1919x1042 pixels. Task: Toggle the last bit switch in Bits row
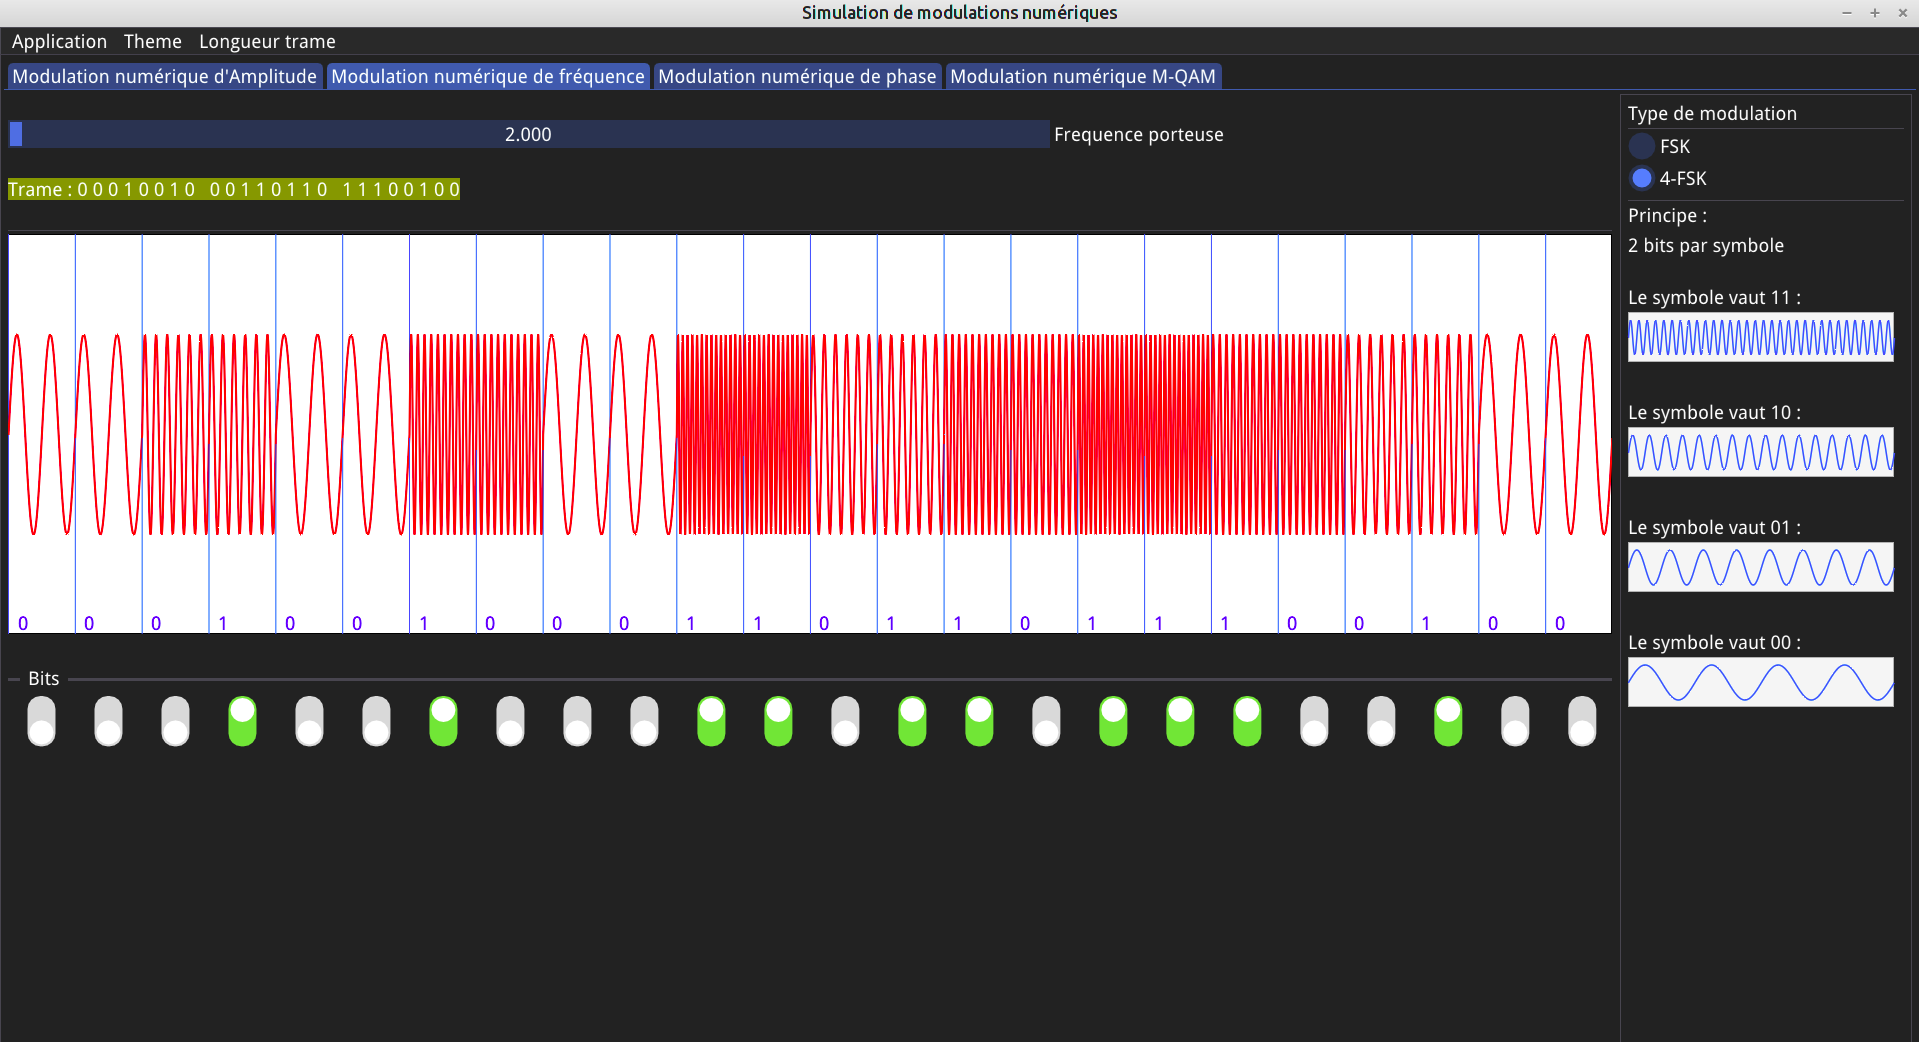tap(1582, 721)
